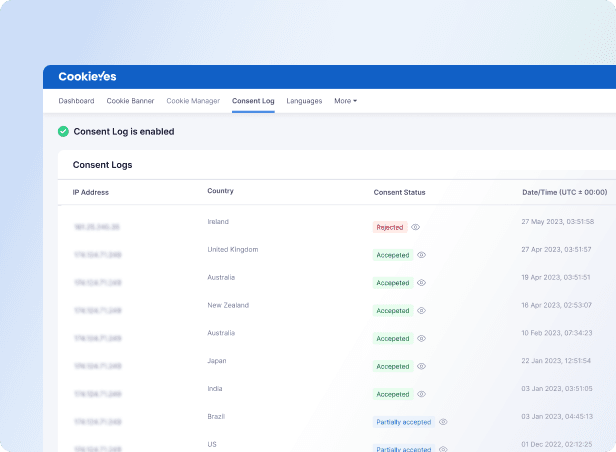Click the 22 Jan 2023, 12:51:54 timestamp
616x452 pixels.
coord(556,361)
